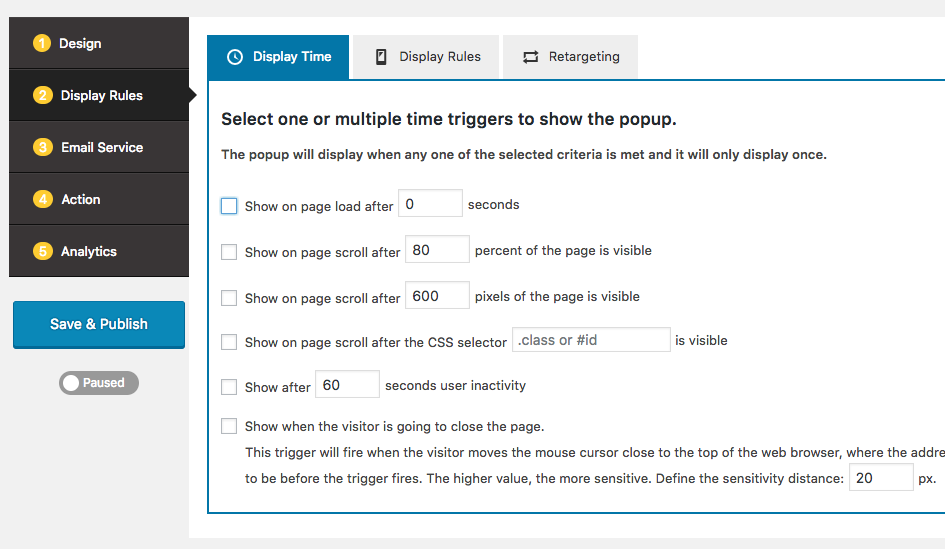Viewport: 945px width, 549px height.
Task: Click the step 3 Email Service badge
Action: tap(42, 147)
